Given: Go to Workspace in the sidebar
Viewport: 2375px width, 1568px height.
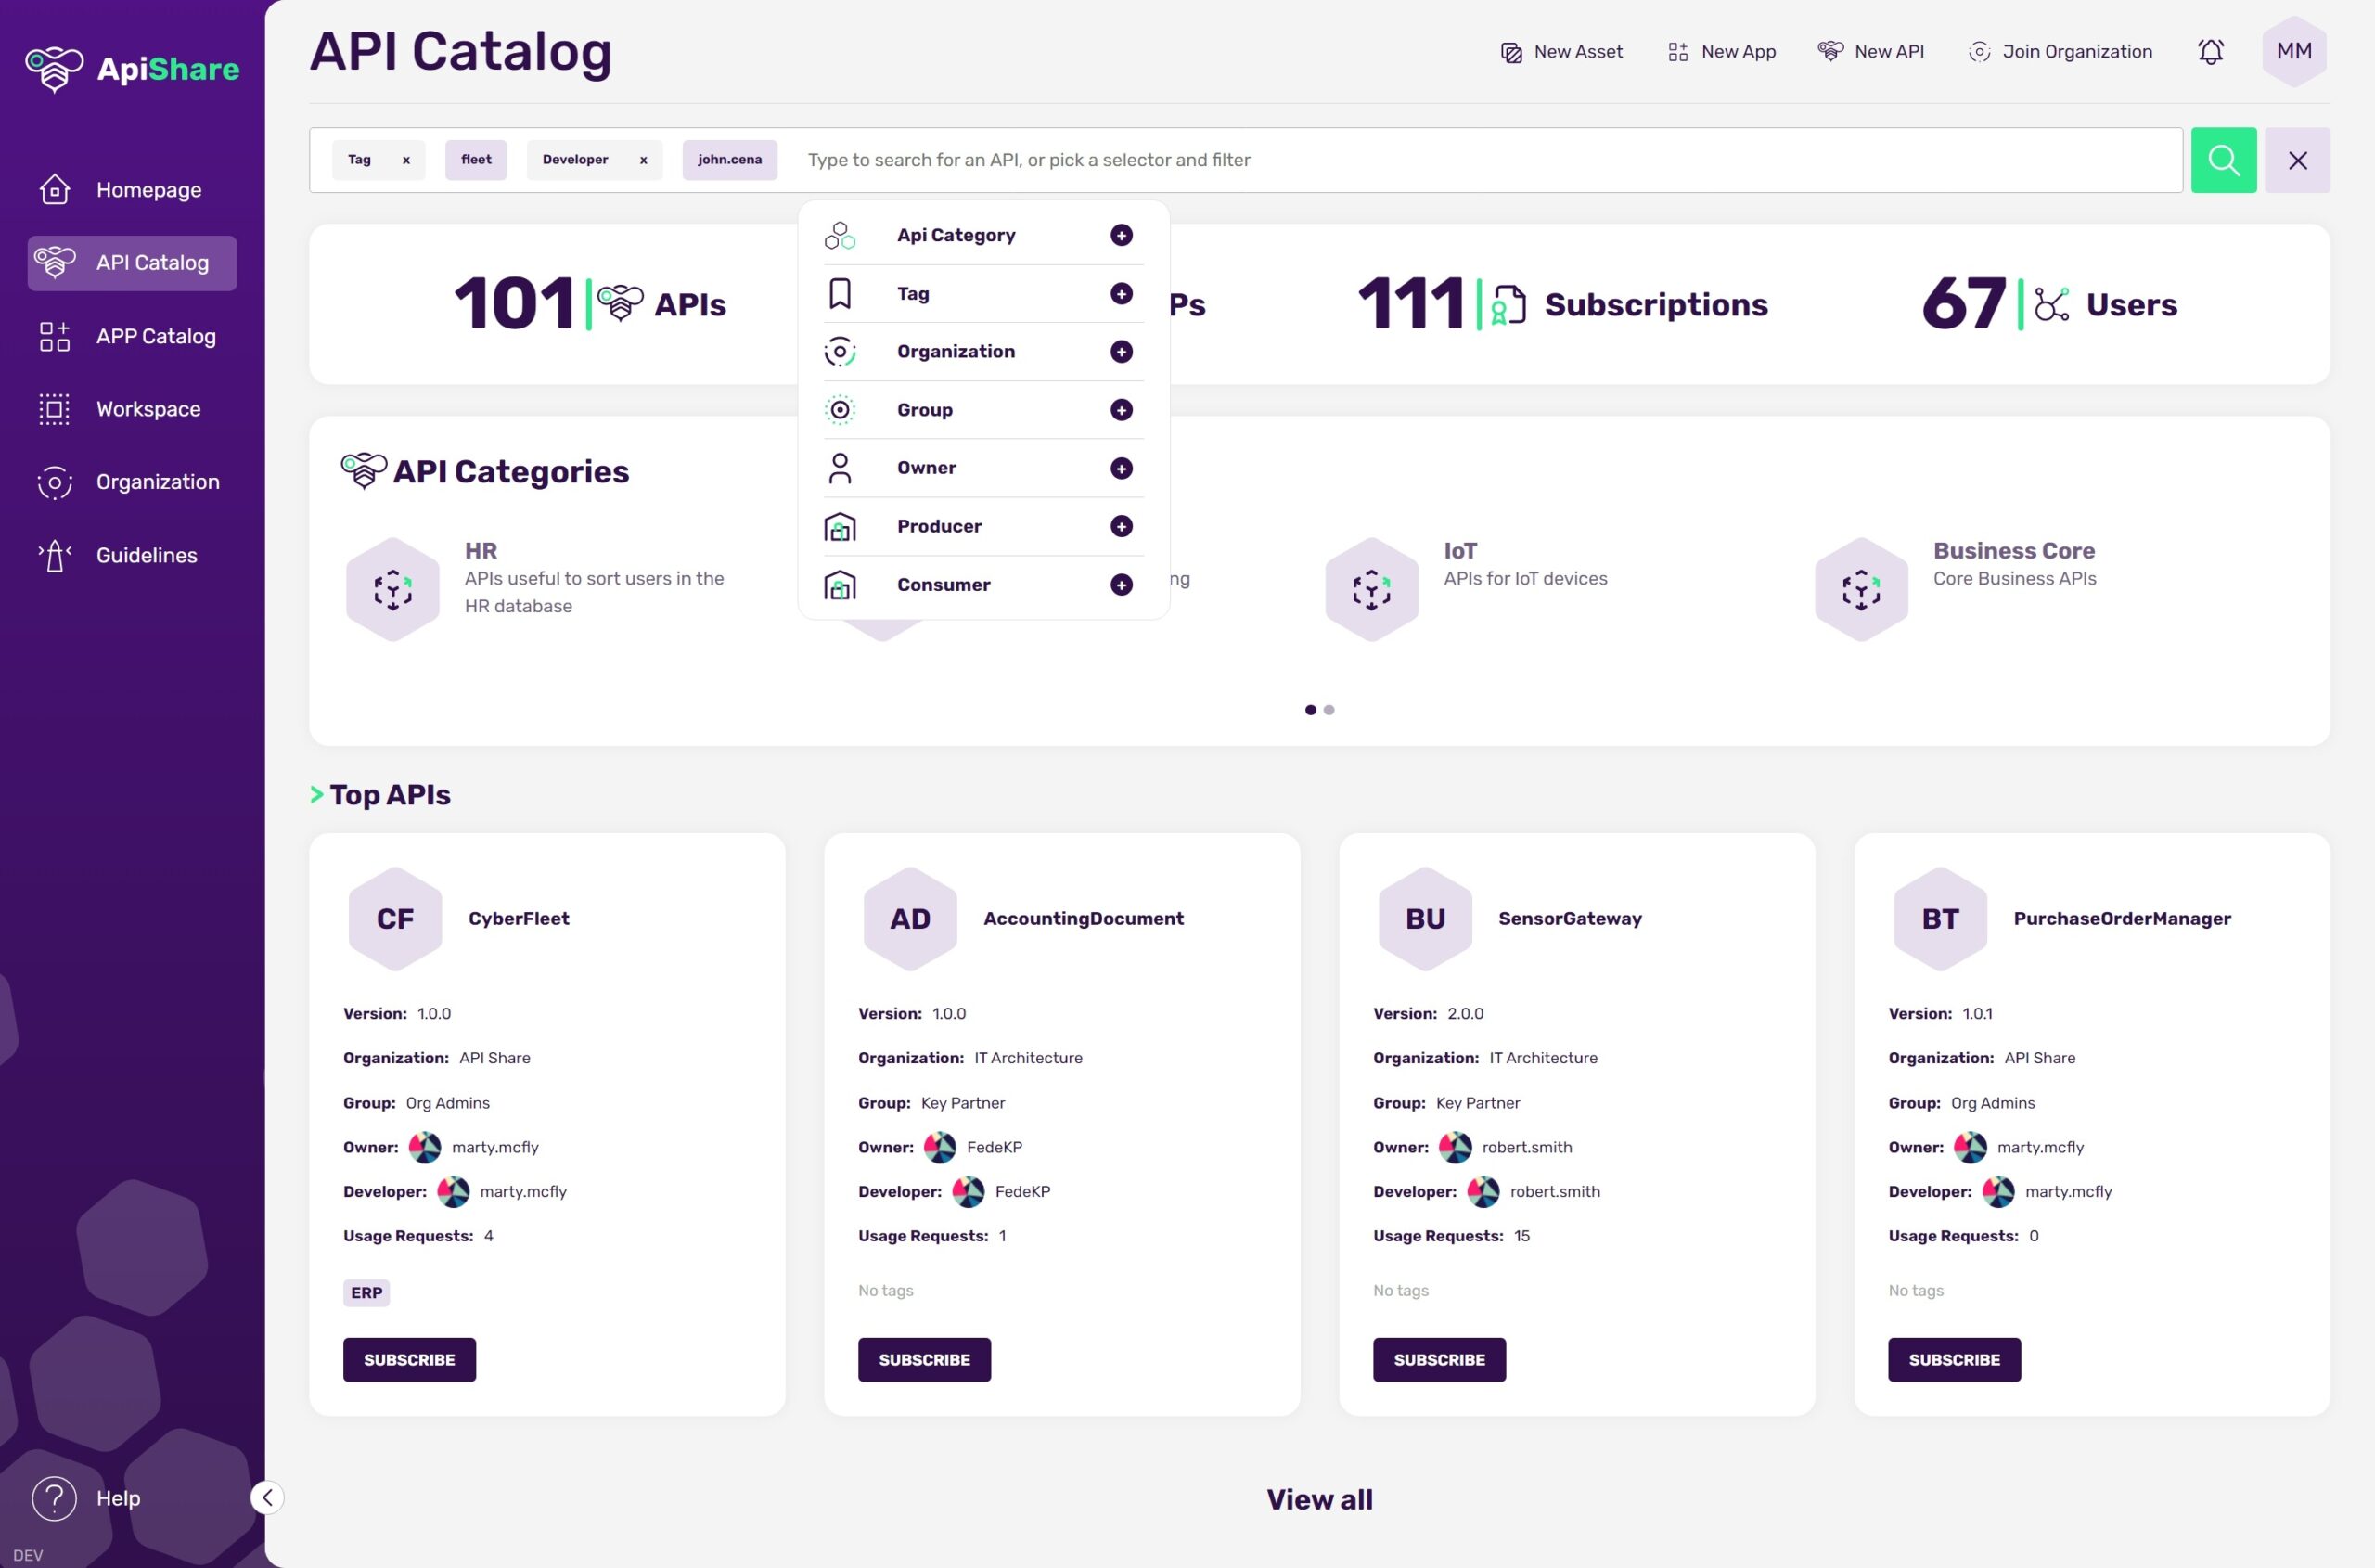Looking at the screenshot, I should tap(148, 409).
